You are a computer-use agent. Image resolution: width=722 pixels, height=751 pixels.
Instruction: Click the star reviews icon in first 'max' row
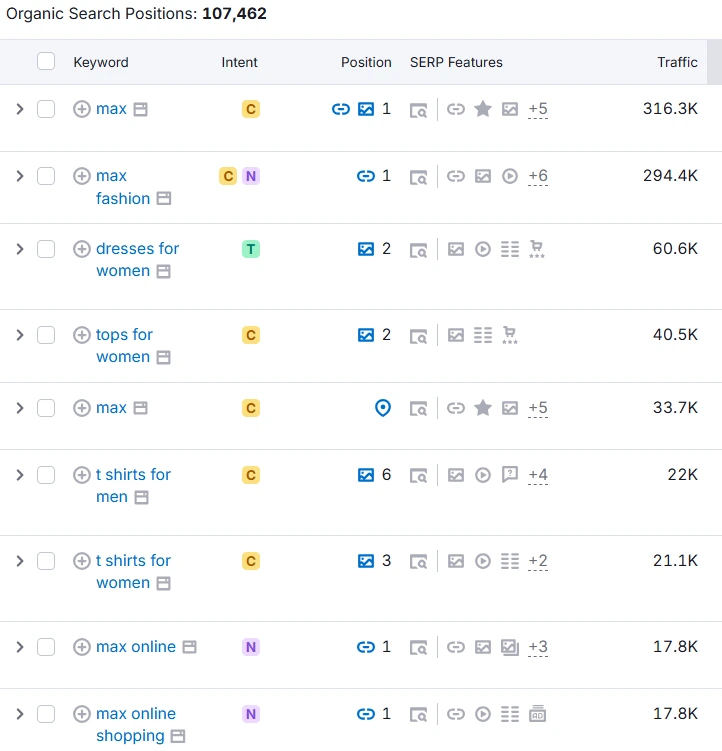pyautogui.click(x=483, y=109)
